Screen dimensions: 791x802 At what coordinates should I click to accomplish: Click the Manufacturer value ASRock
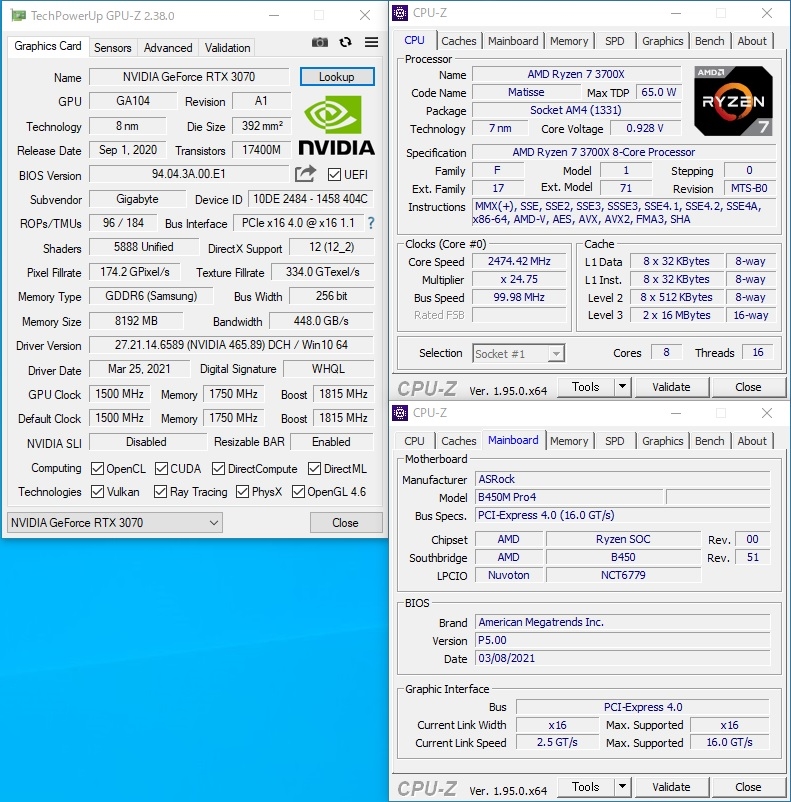(622, 479)
